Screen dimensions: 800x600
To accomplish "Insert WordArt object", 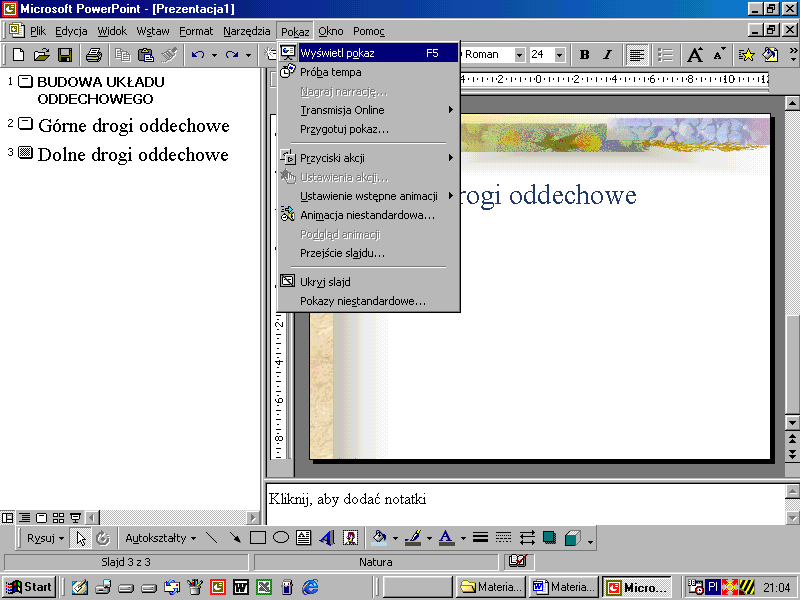I will coord(327,538).
